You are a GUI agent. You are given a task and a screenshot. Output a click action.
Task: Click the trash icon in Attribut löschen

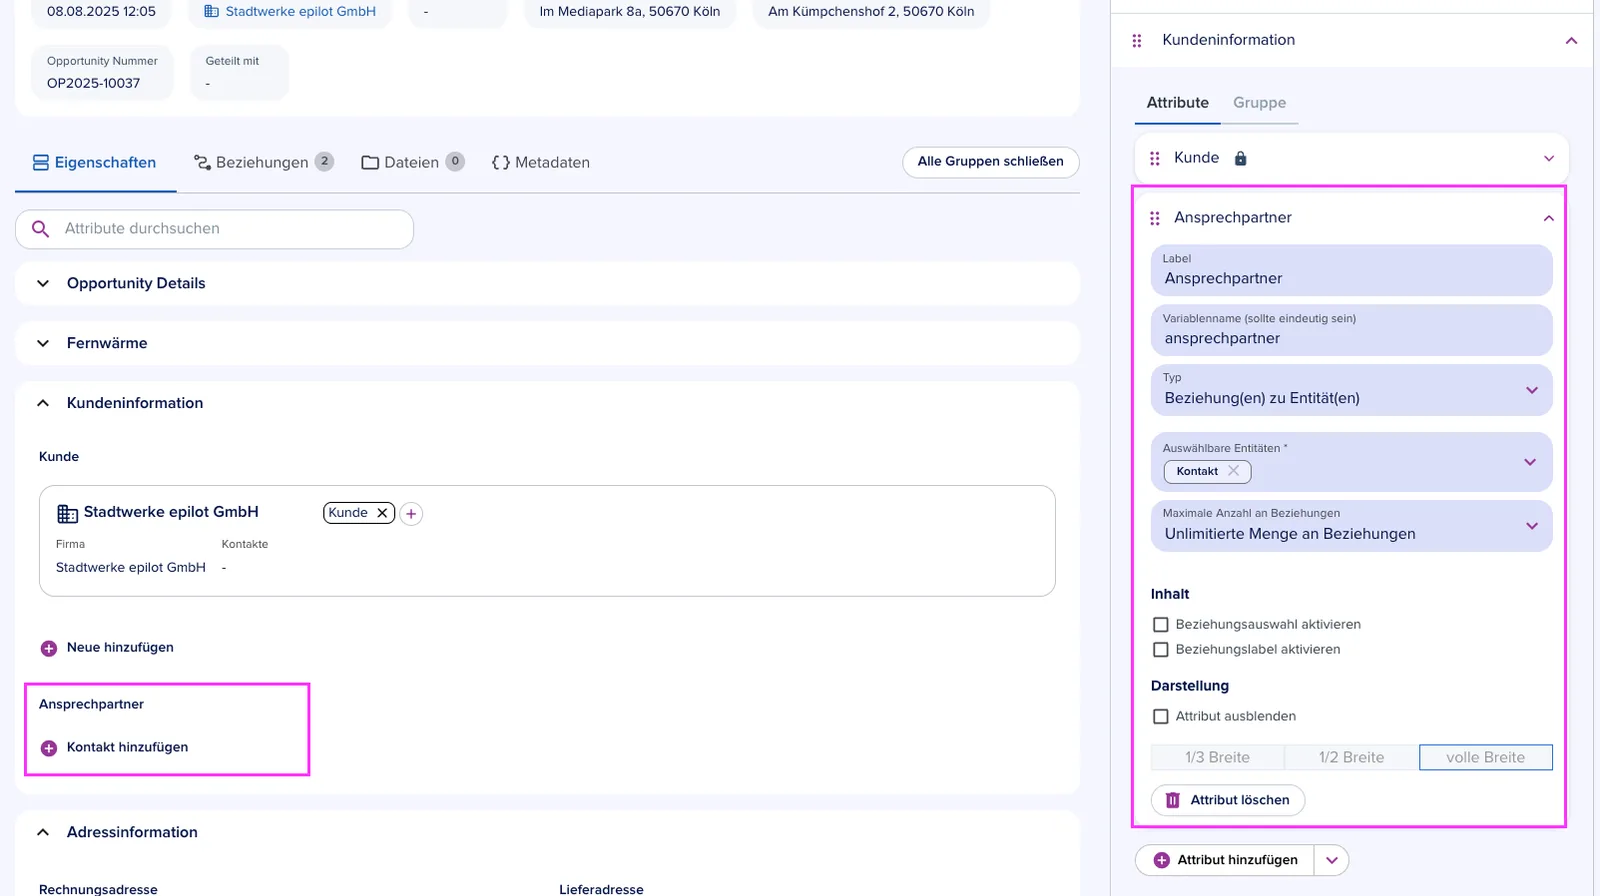1173,800
